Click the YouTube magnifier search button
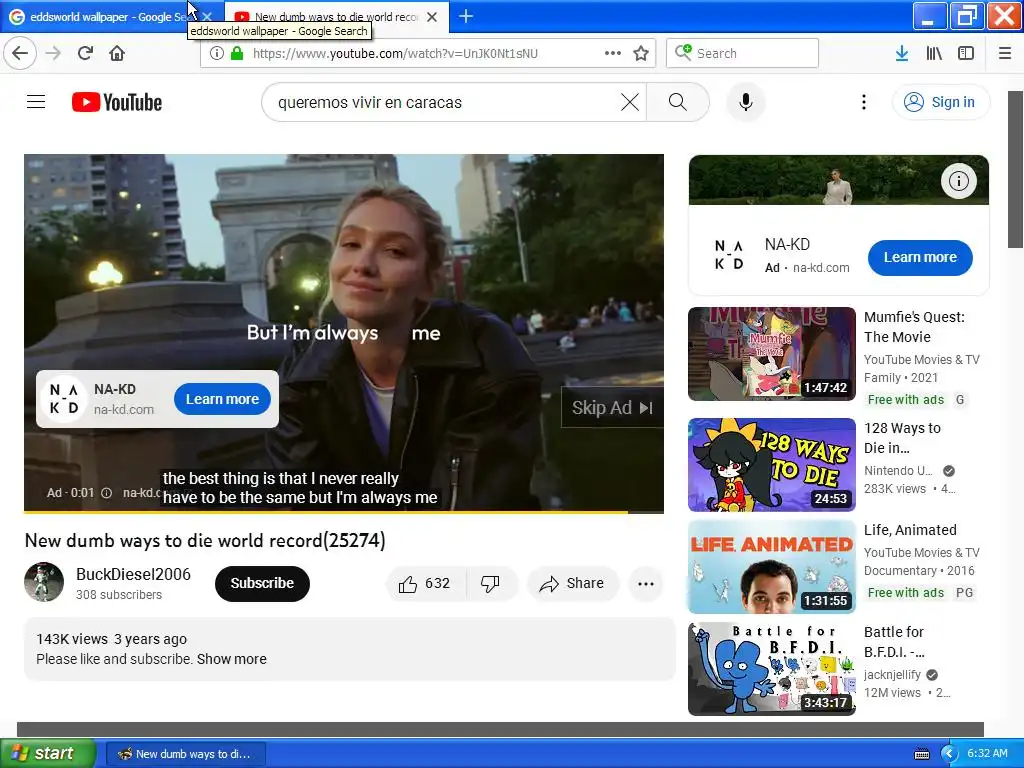Image resolution: width=1024 pixels, height=768 pixels. coord(678,102)
